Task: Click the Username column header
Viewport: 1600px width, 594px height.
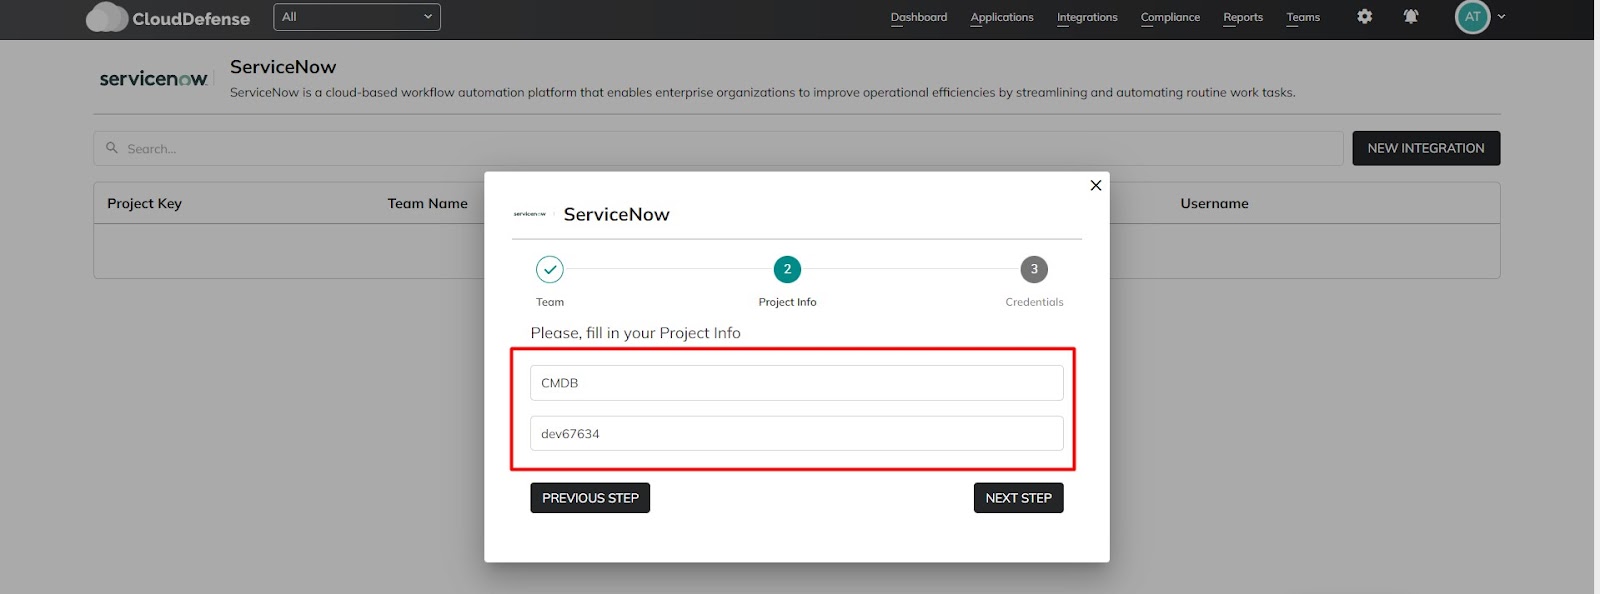Action: click(x=1214, y=203)
